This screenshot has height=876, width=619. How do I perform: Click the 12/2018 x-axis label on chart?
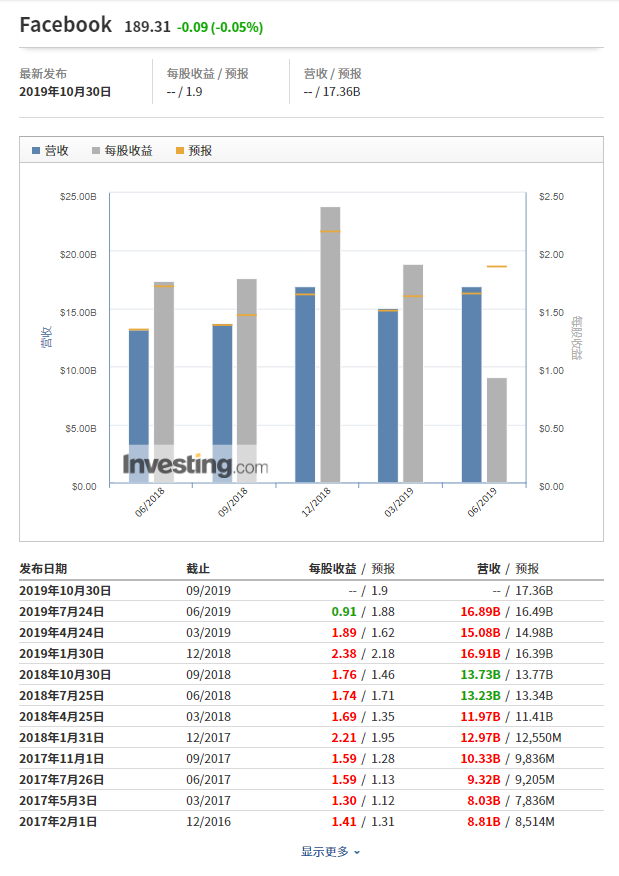pos(317,502)
